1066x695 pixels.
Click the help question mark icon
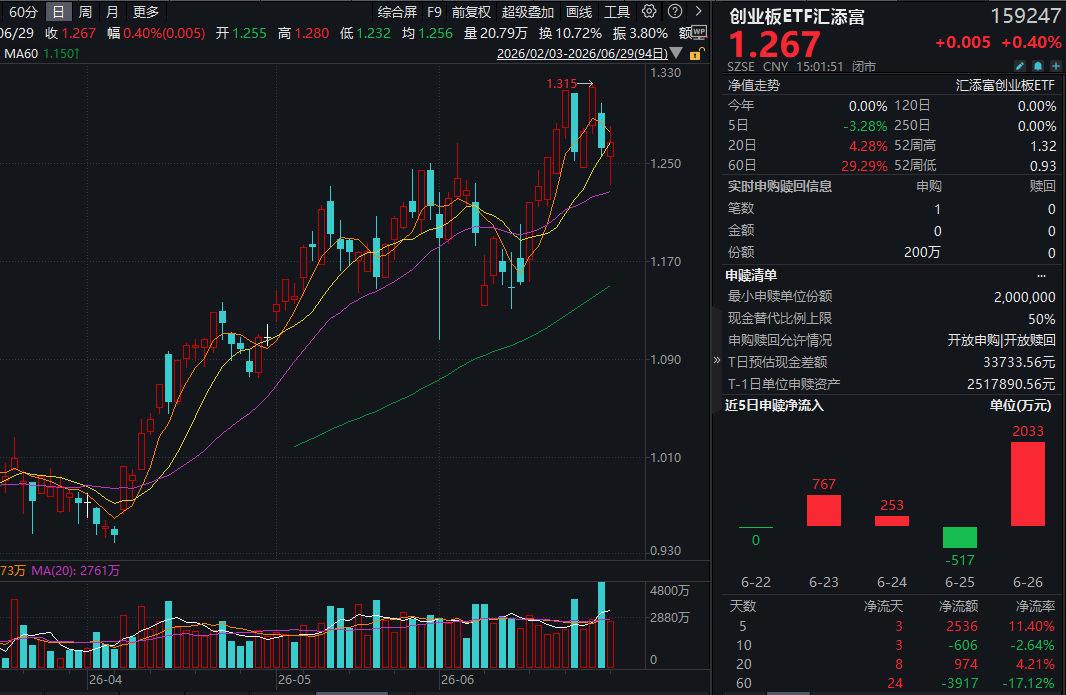[x=674, y=12]
